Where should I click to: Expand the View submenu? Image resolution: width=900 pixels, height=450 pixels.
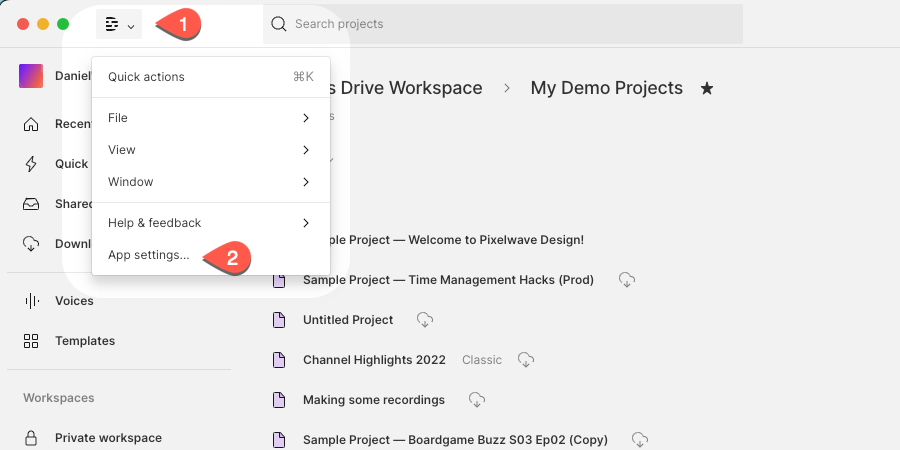point(210,150)
